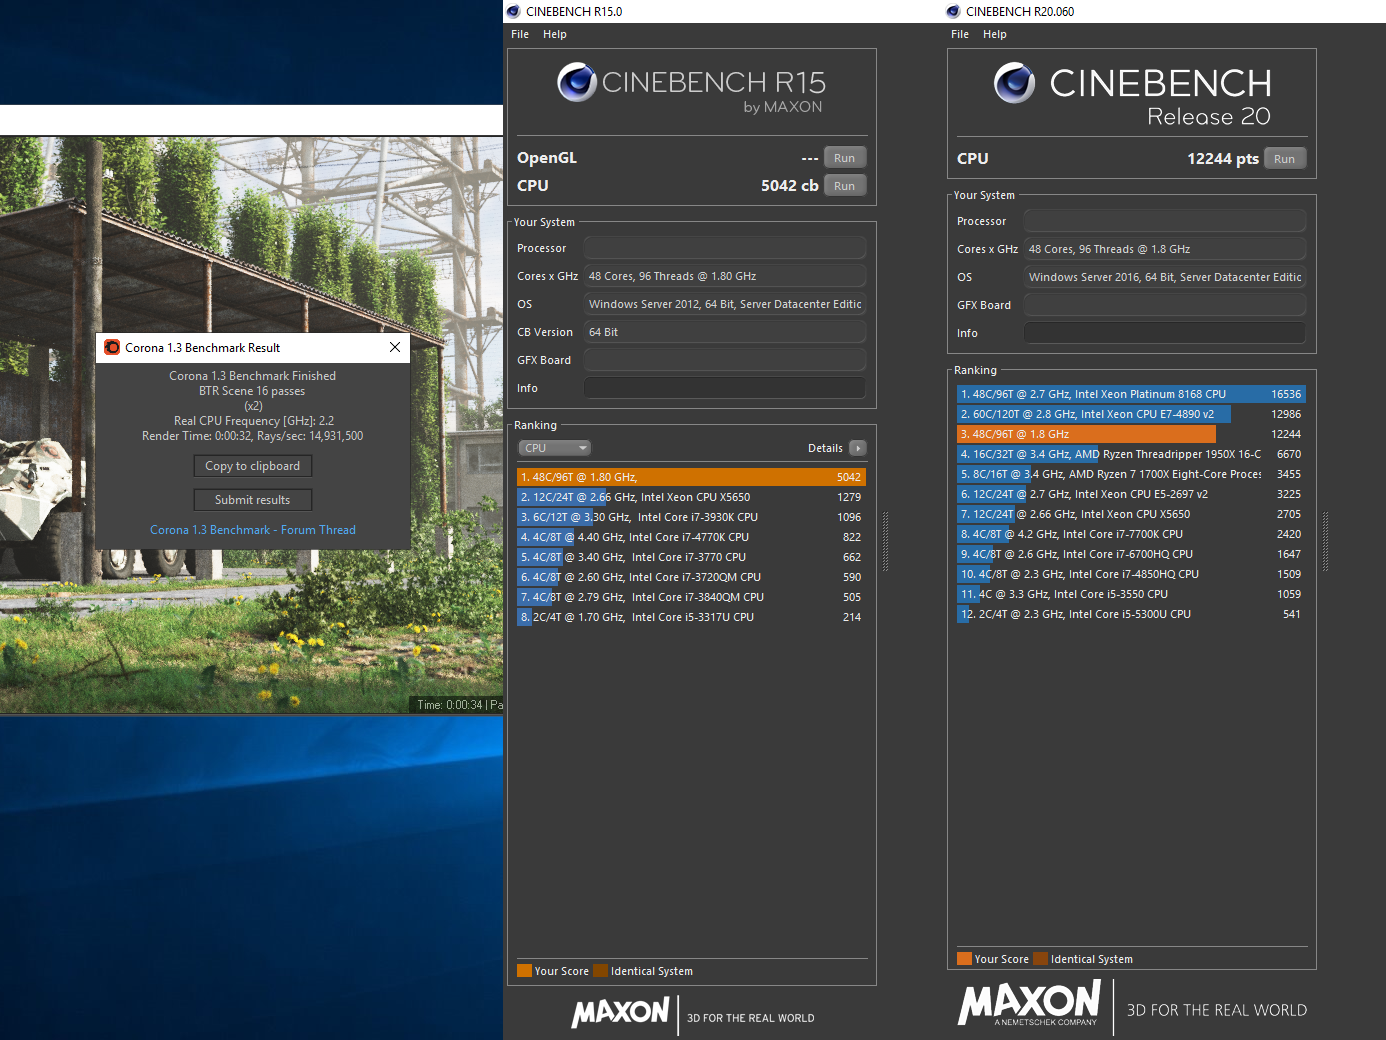This screenshot has width=1386, height=1040.
Task: Click Copy to clipboard in Corona dialog
Action: pos(253,466)
